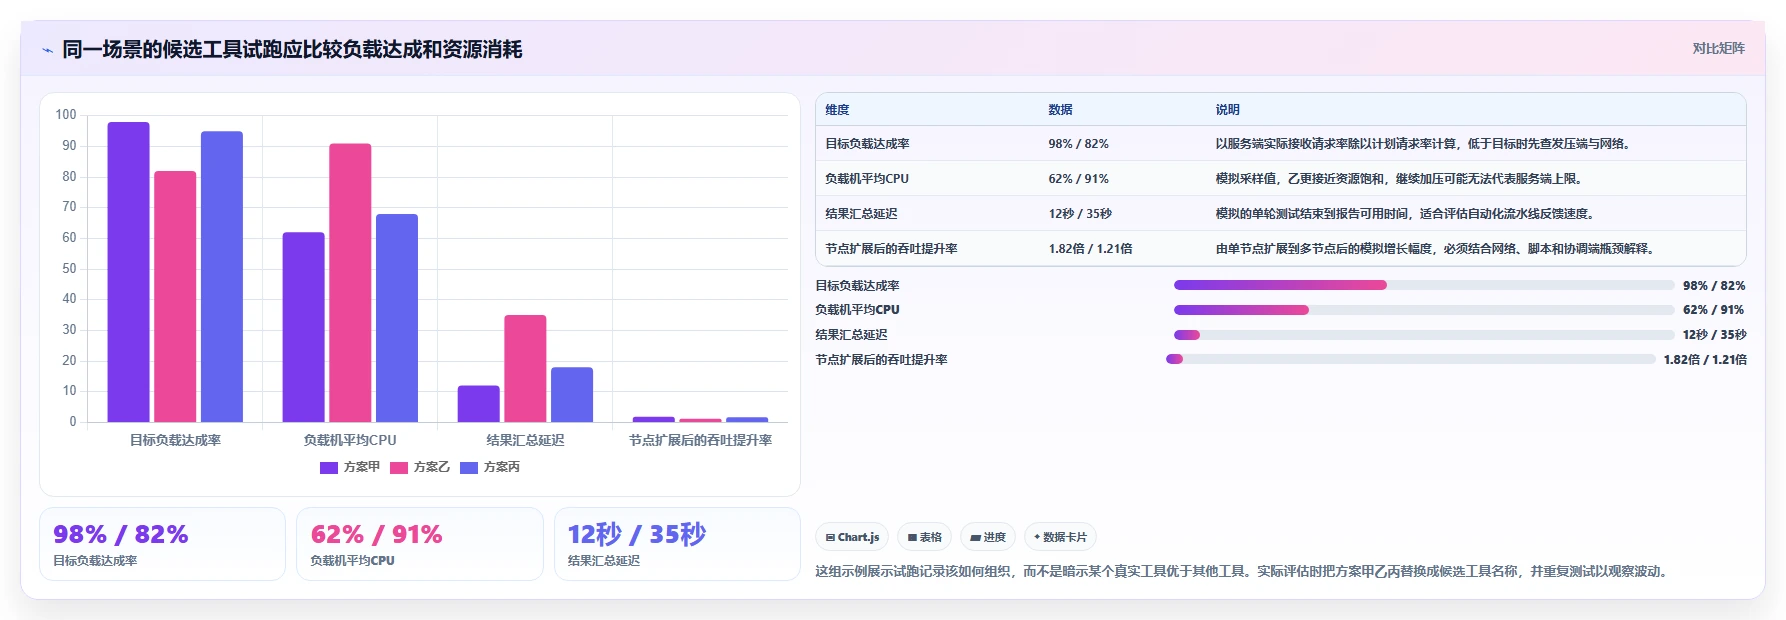The width and height of the screenshot is (1786, 620).
Task: Click the 62% / 91% progress bar value
Action: point(1714,310)
